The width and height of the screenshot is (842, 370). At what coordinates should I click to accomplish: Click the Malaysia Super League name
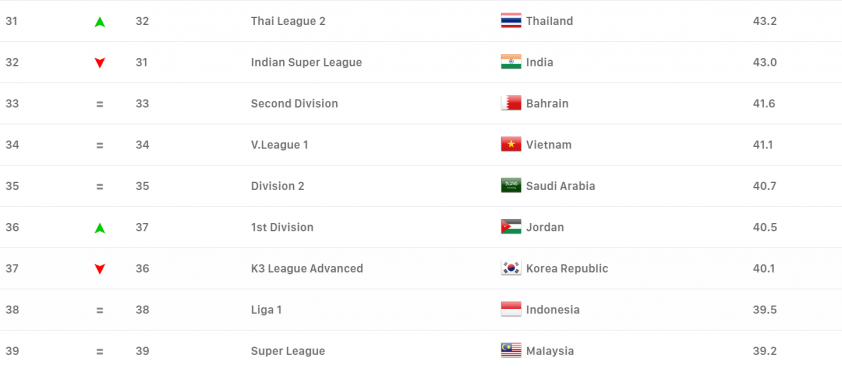click(x=288, y=351)
